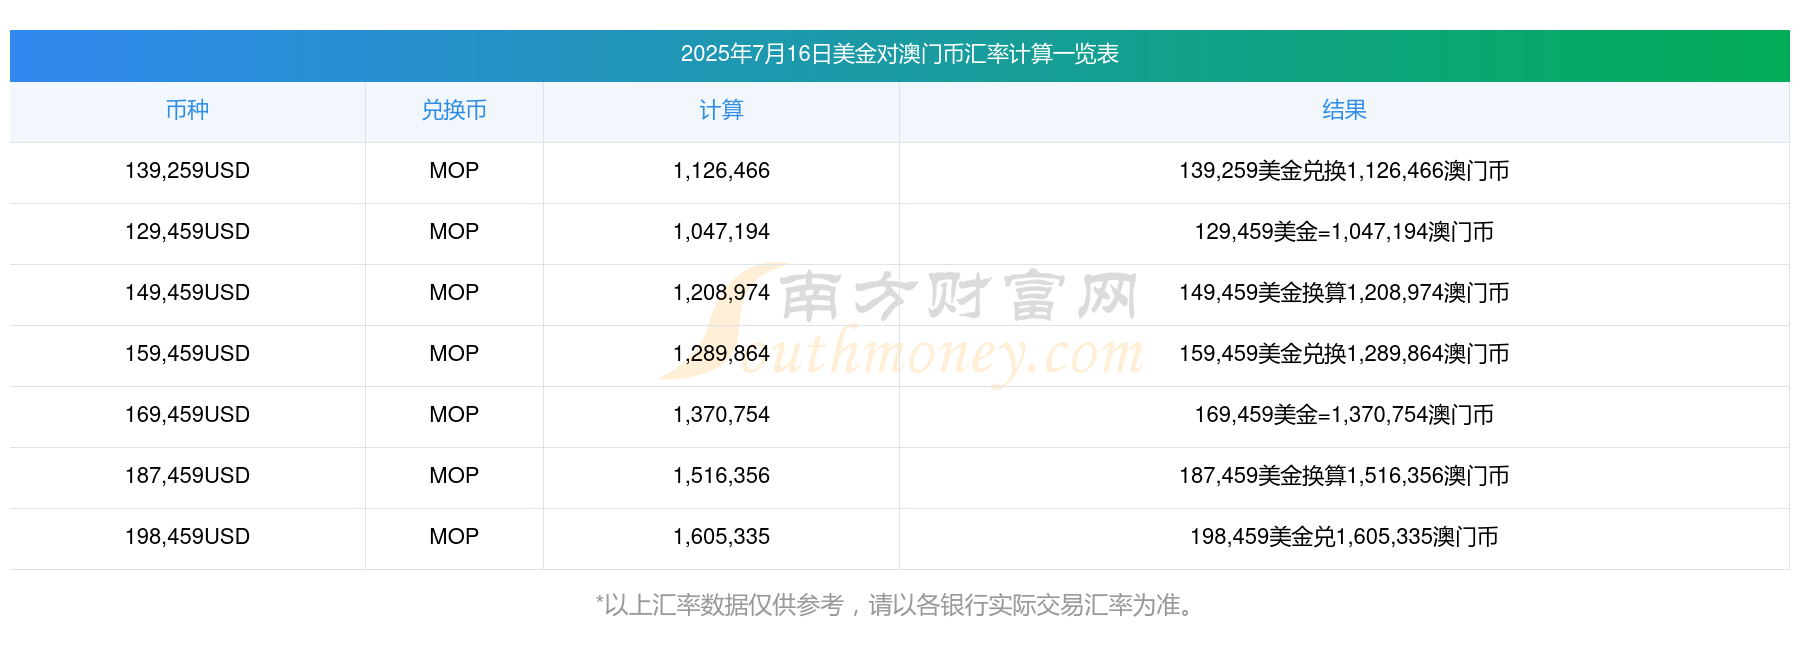Viewport: 1800px width, 650px height.
Task: Select the calculated value 1,516,356
Action: (721, 476)
